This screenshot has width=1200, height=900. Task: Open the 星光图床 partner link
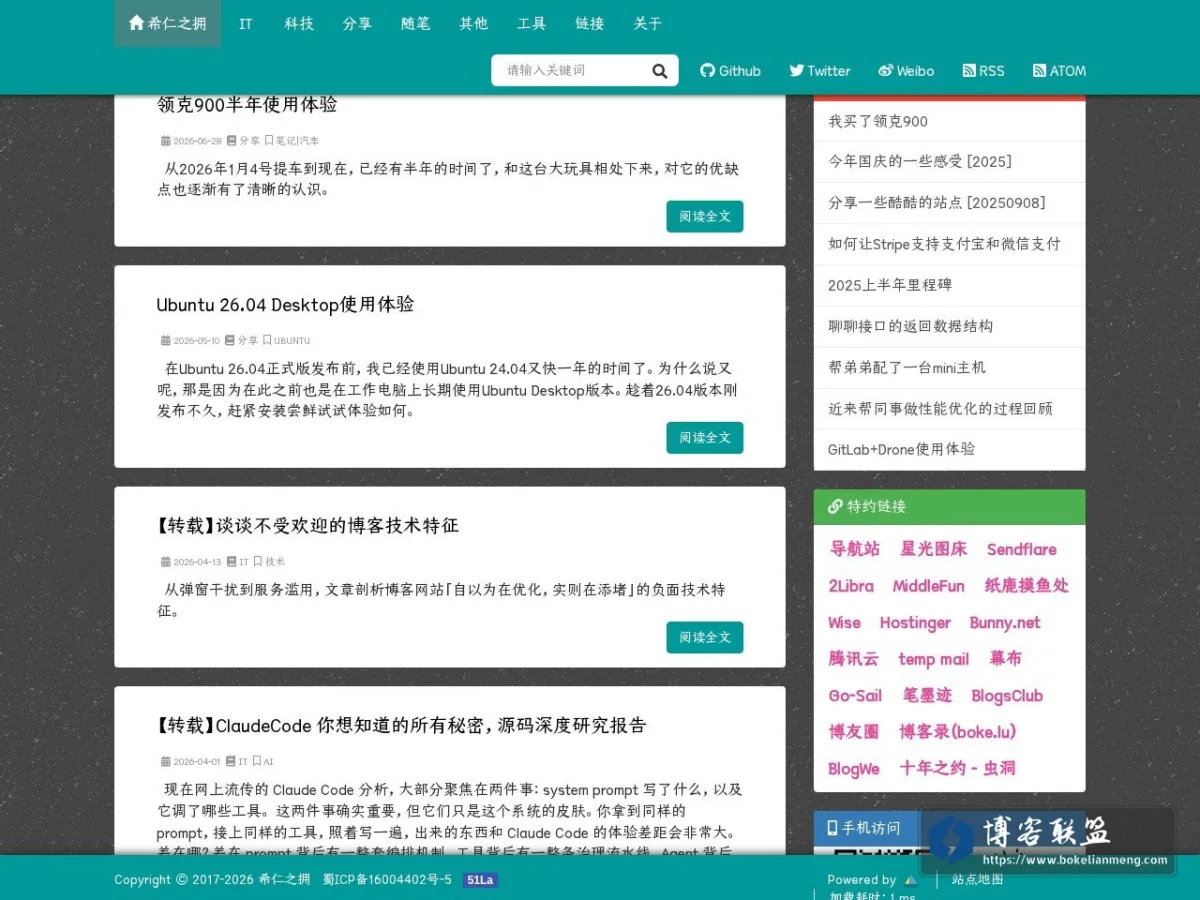(934, 549)
